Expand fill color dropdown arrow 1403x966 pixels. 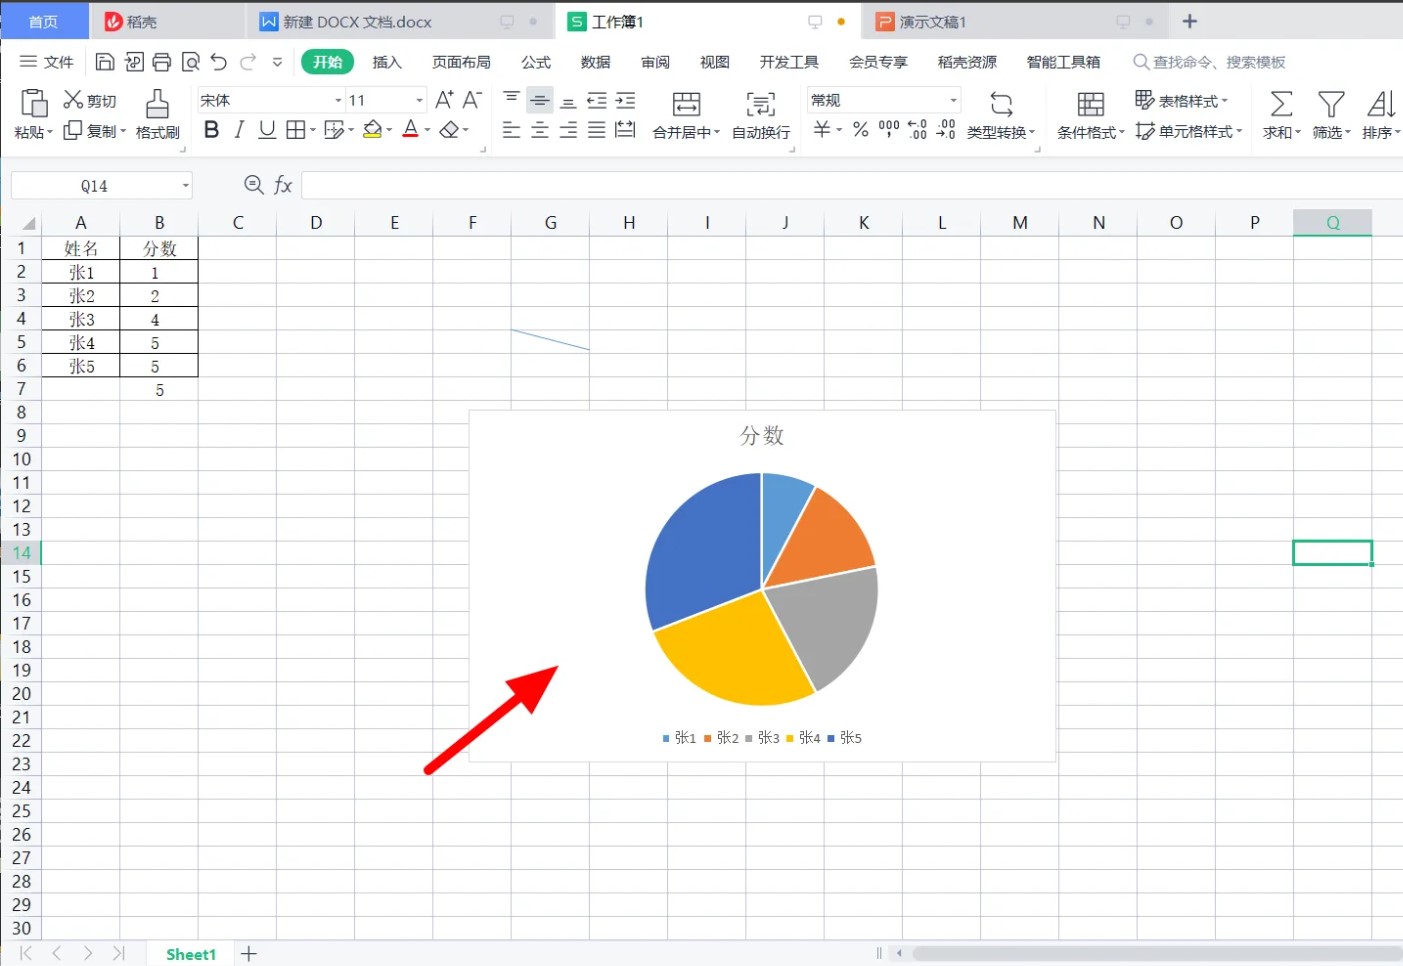tap(389, 130)
